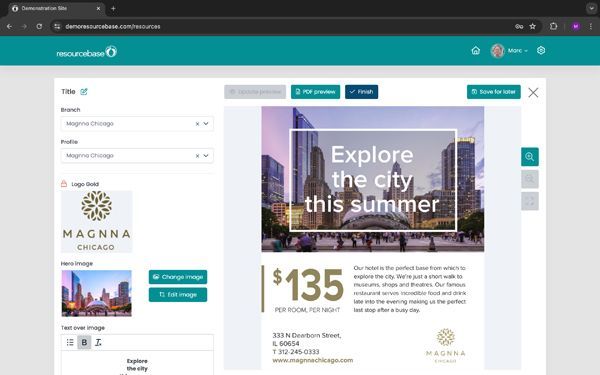Open Chrome three-dot menu
The width and height of the screenshot is (600, 375).
(590, 26)
